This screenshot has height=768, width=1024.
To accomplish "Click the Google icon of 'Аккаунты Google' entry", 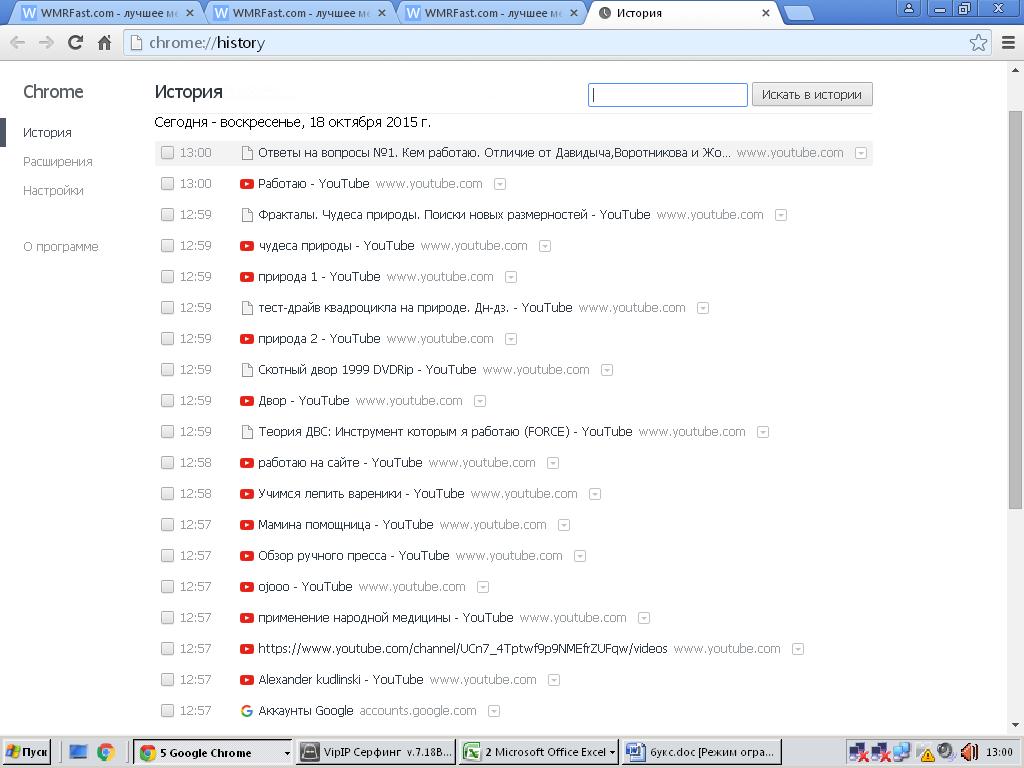I will [x=247, y=711].
